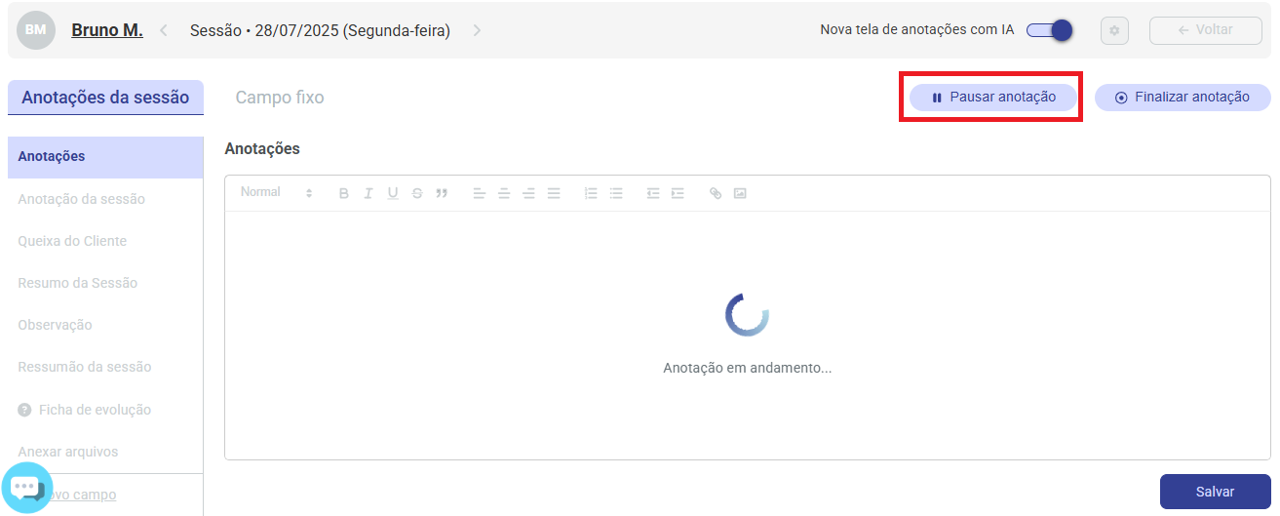Click the help icon beside Ficha de evolução

tap(25, 410)
